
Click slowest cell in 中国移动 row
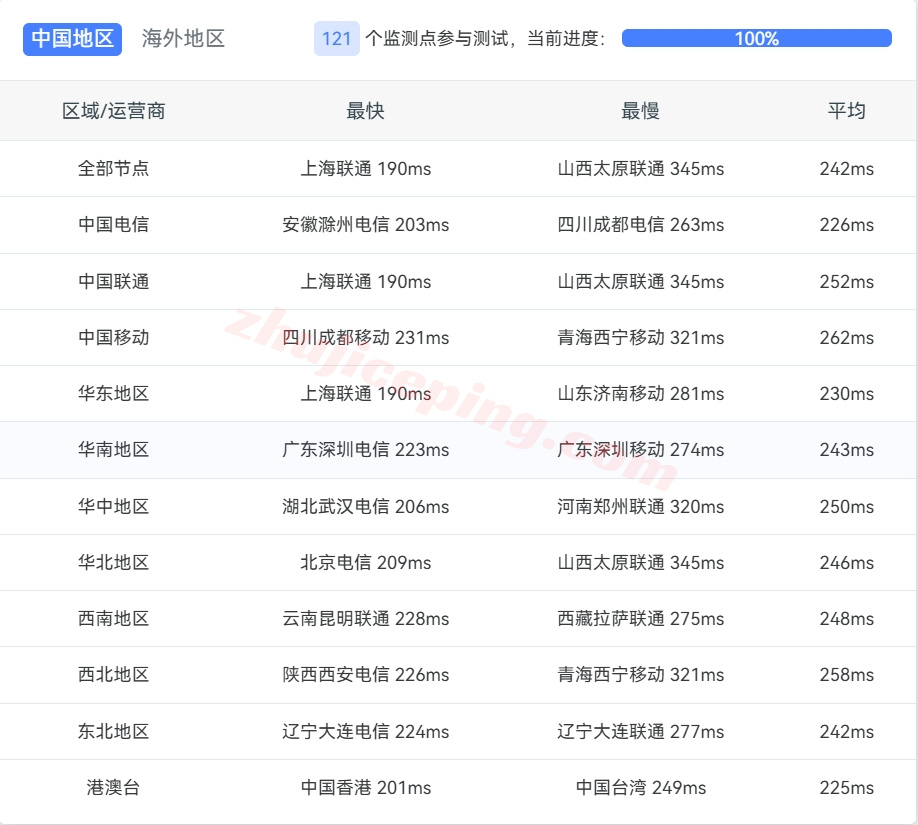pos(640,338)
